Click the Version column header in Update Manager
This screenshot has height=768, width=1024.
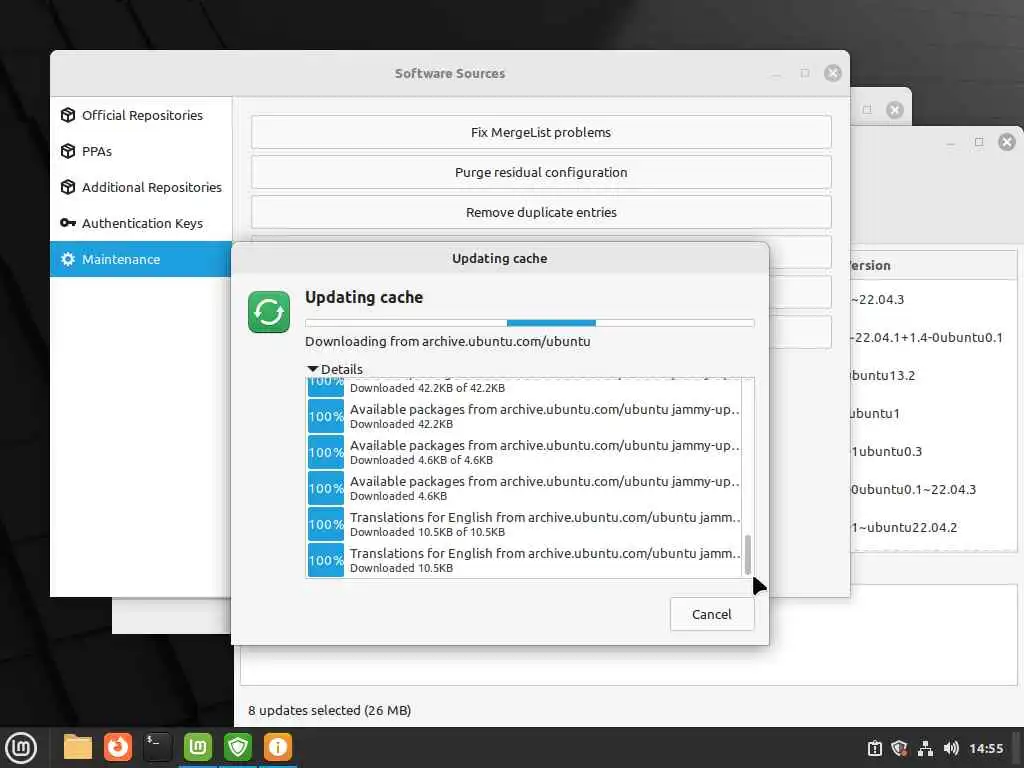(x=934, y=265)
